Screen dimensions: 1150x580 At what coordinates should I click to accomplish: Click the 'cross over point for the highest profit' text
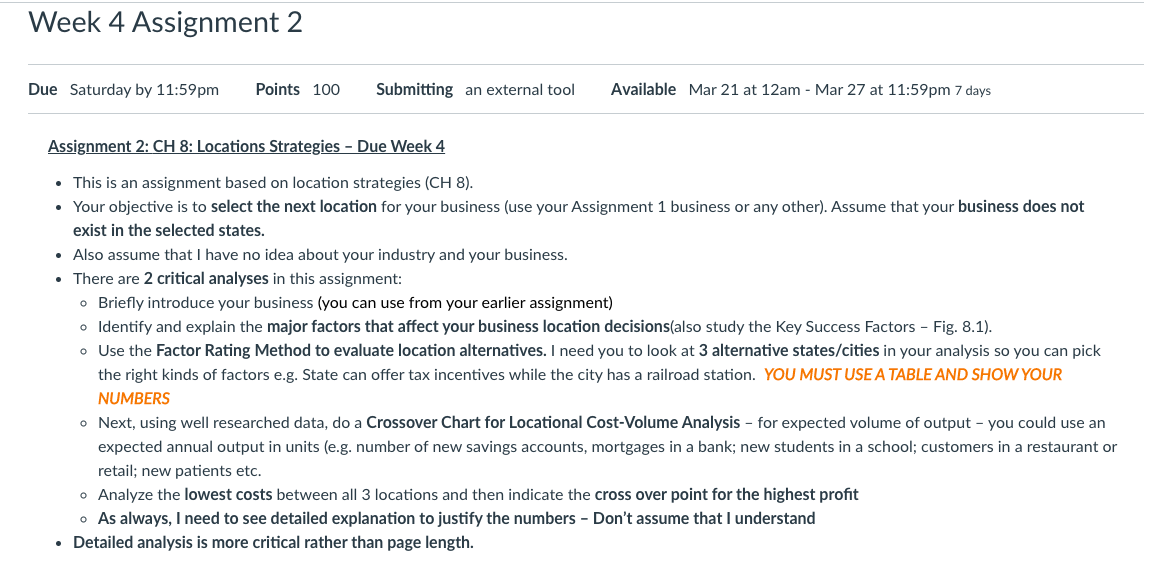[x=726, y=494]
